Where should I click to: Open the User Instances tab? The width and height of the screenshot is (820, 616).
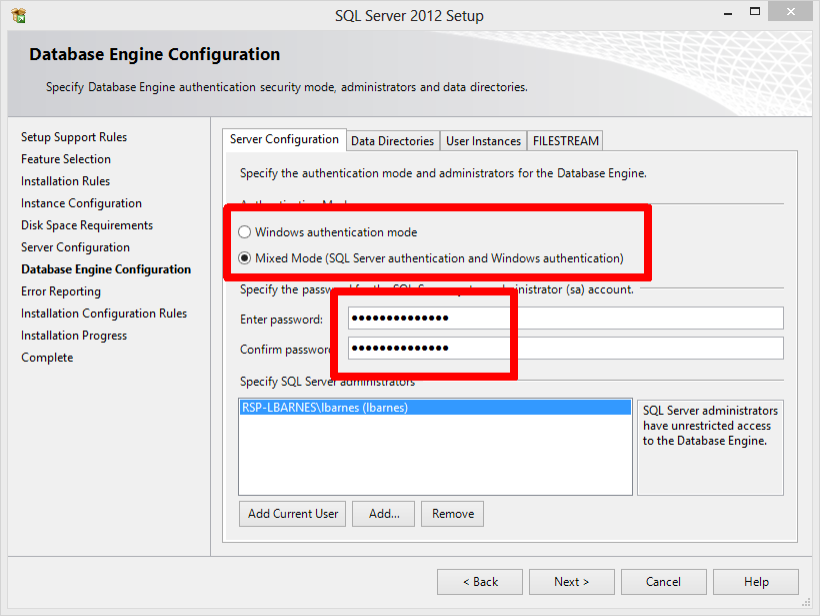(483, 141)
